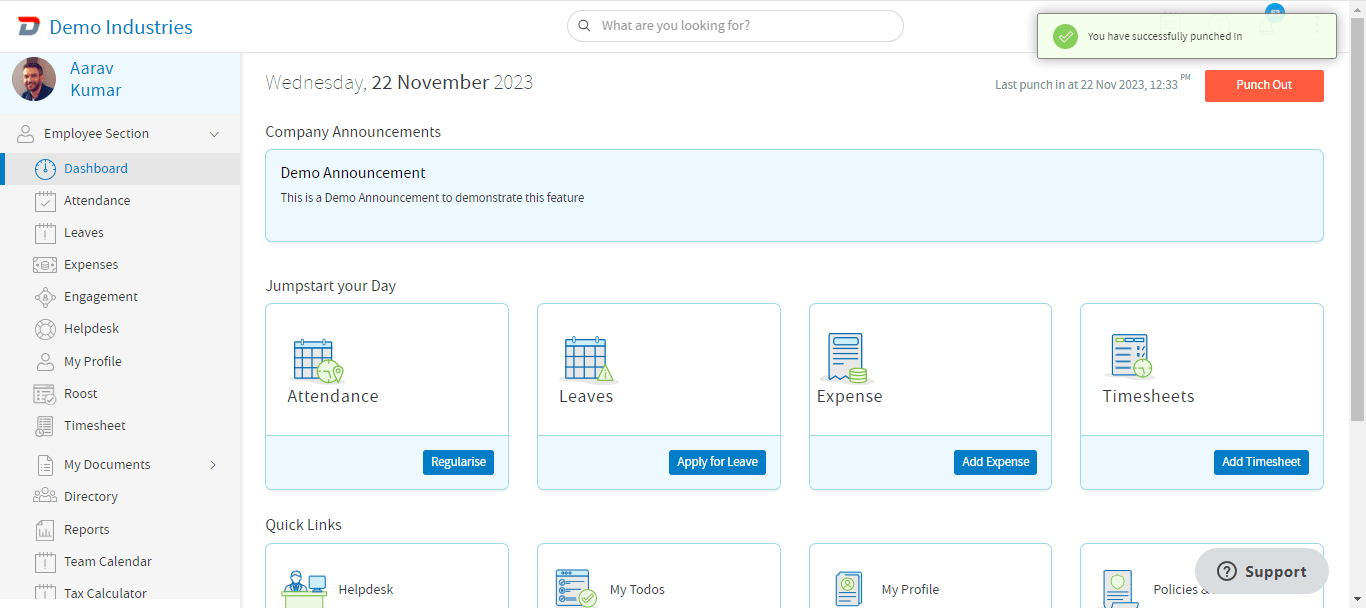Open the Timesheet sidebar icon
The image size is (1366, 608).
(x=45, y=426)
